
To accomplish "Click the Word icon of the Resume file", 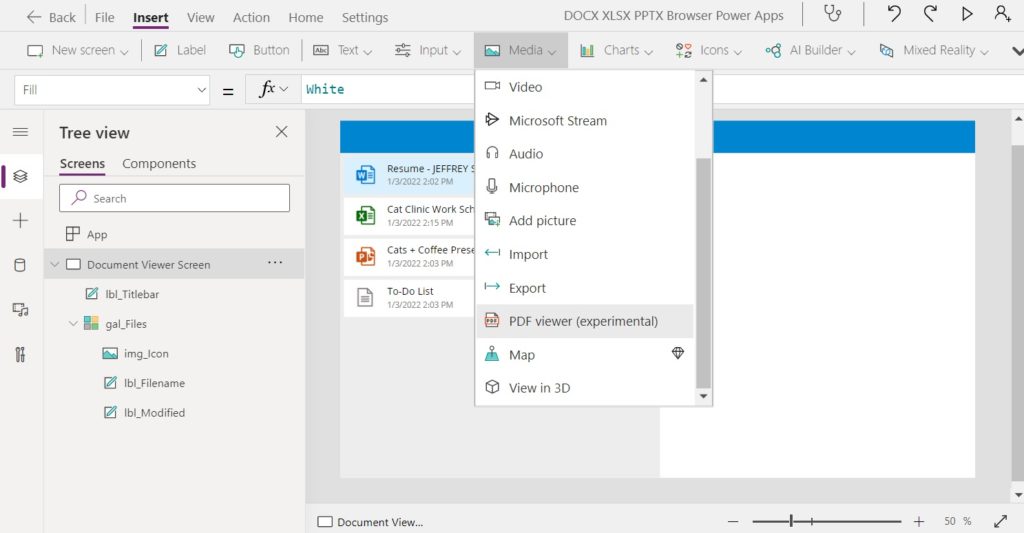I will (365, 175).
